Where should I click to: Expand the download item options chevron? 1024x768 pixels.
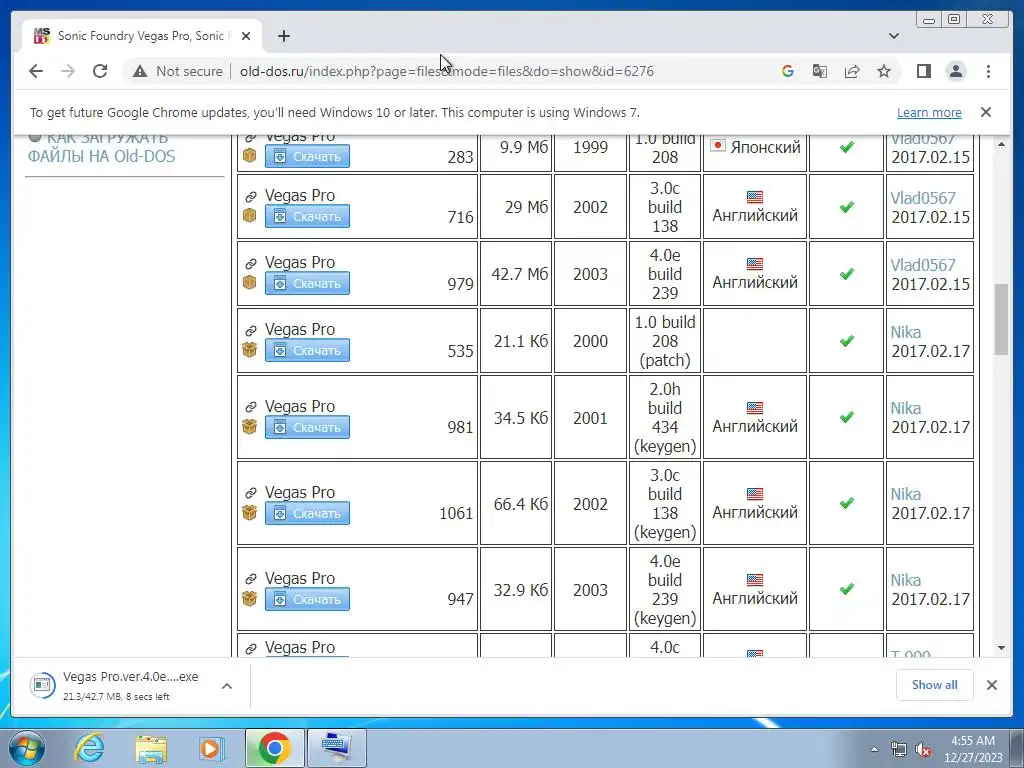tap(227, 686)
